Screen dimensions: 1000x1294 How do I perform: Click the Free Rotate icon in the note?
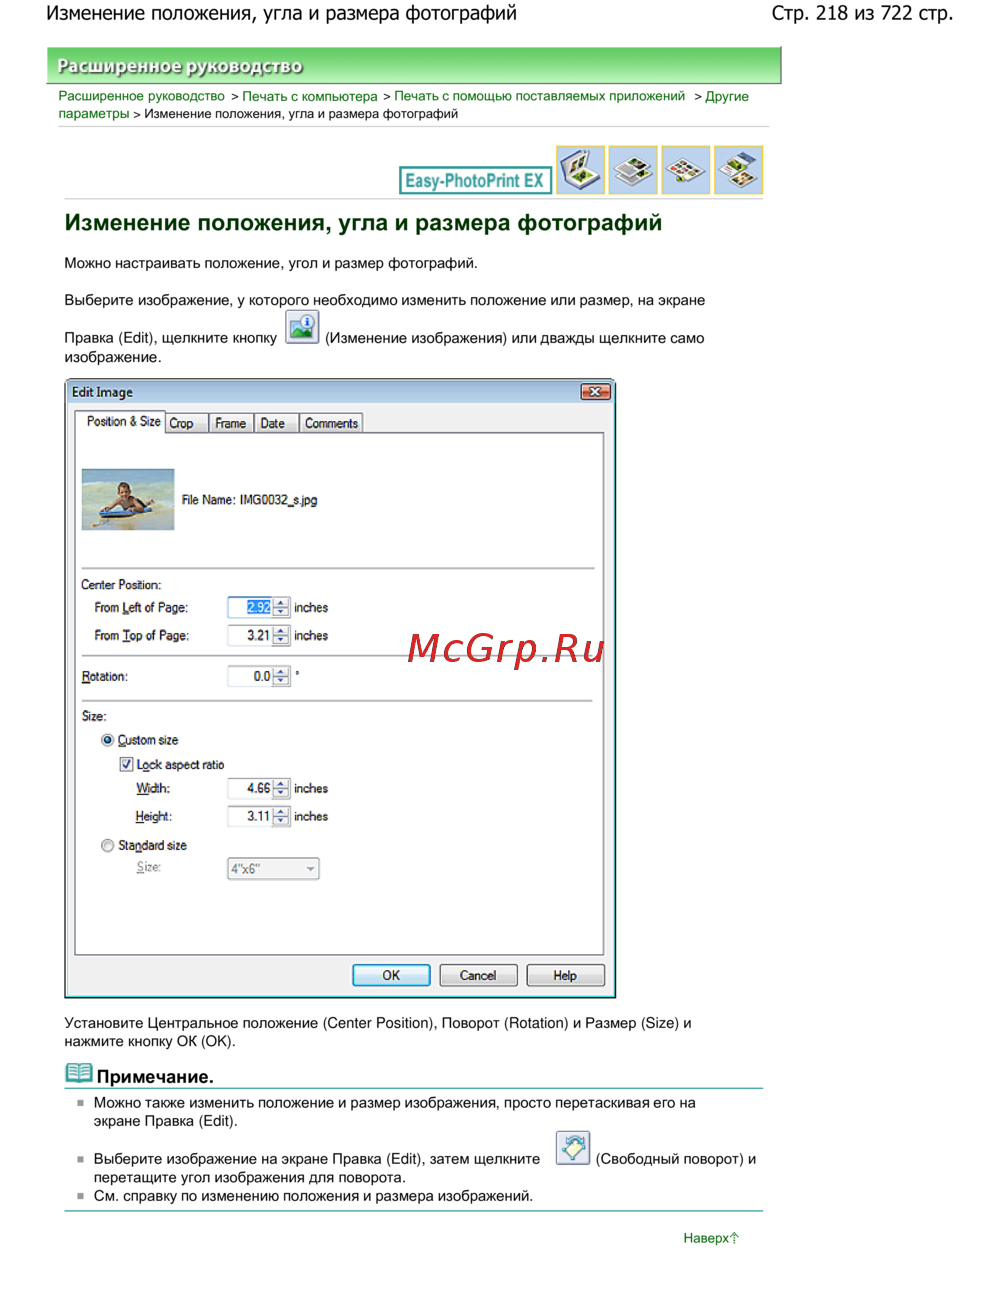pos(572,1149)
